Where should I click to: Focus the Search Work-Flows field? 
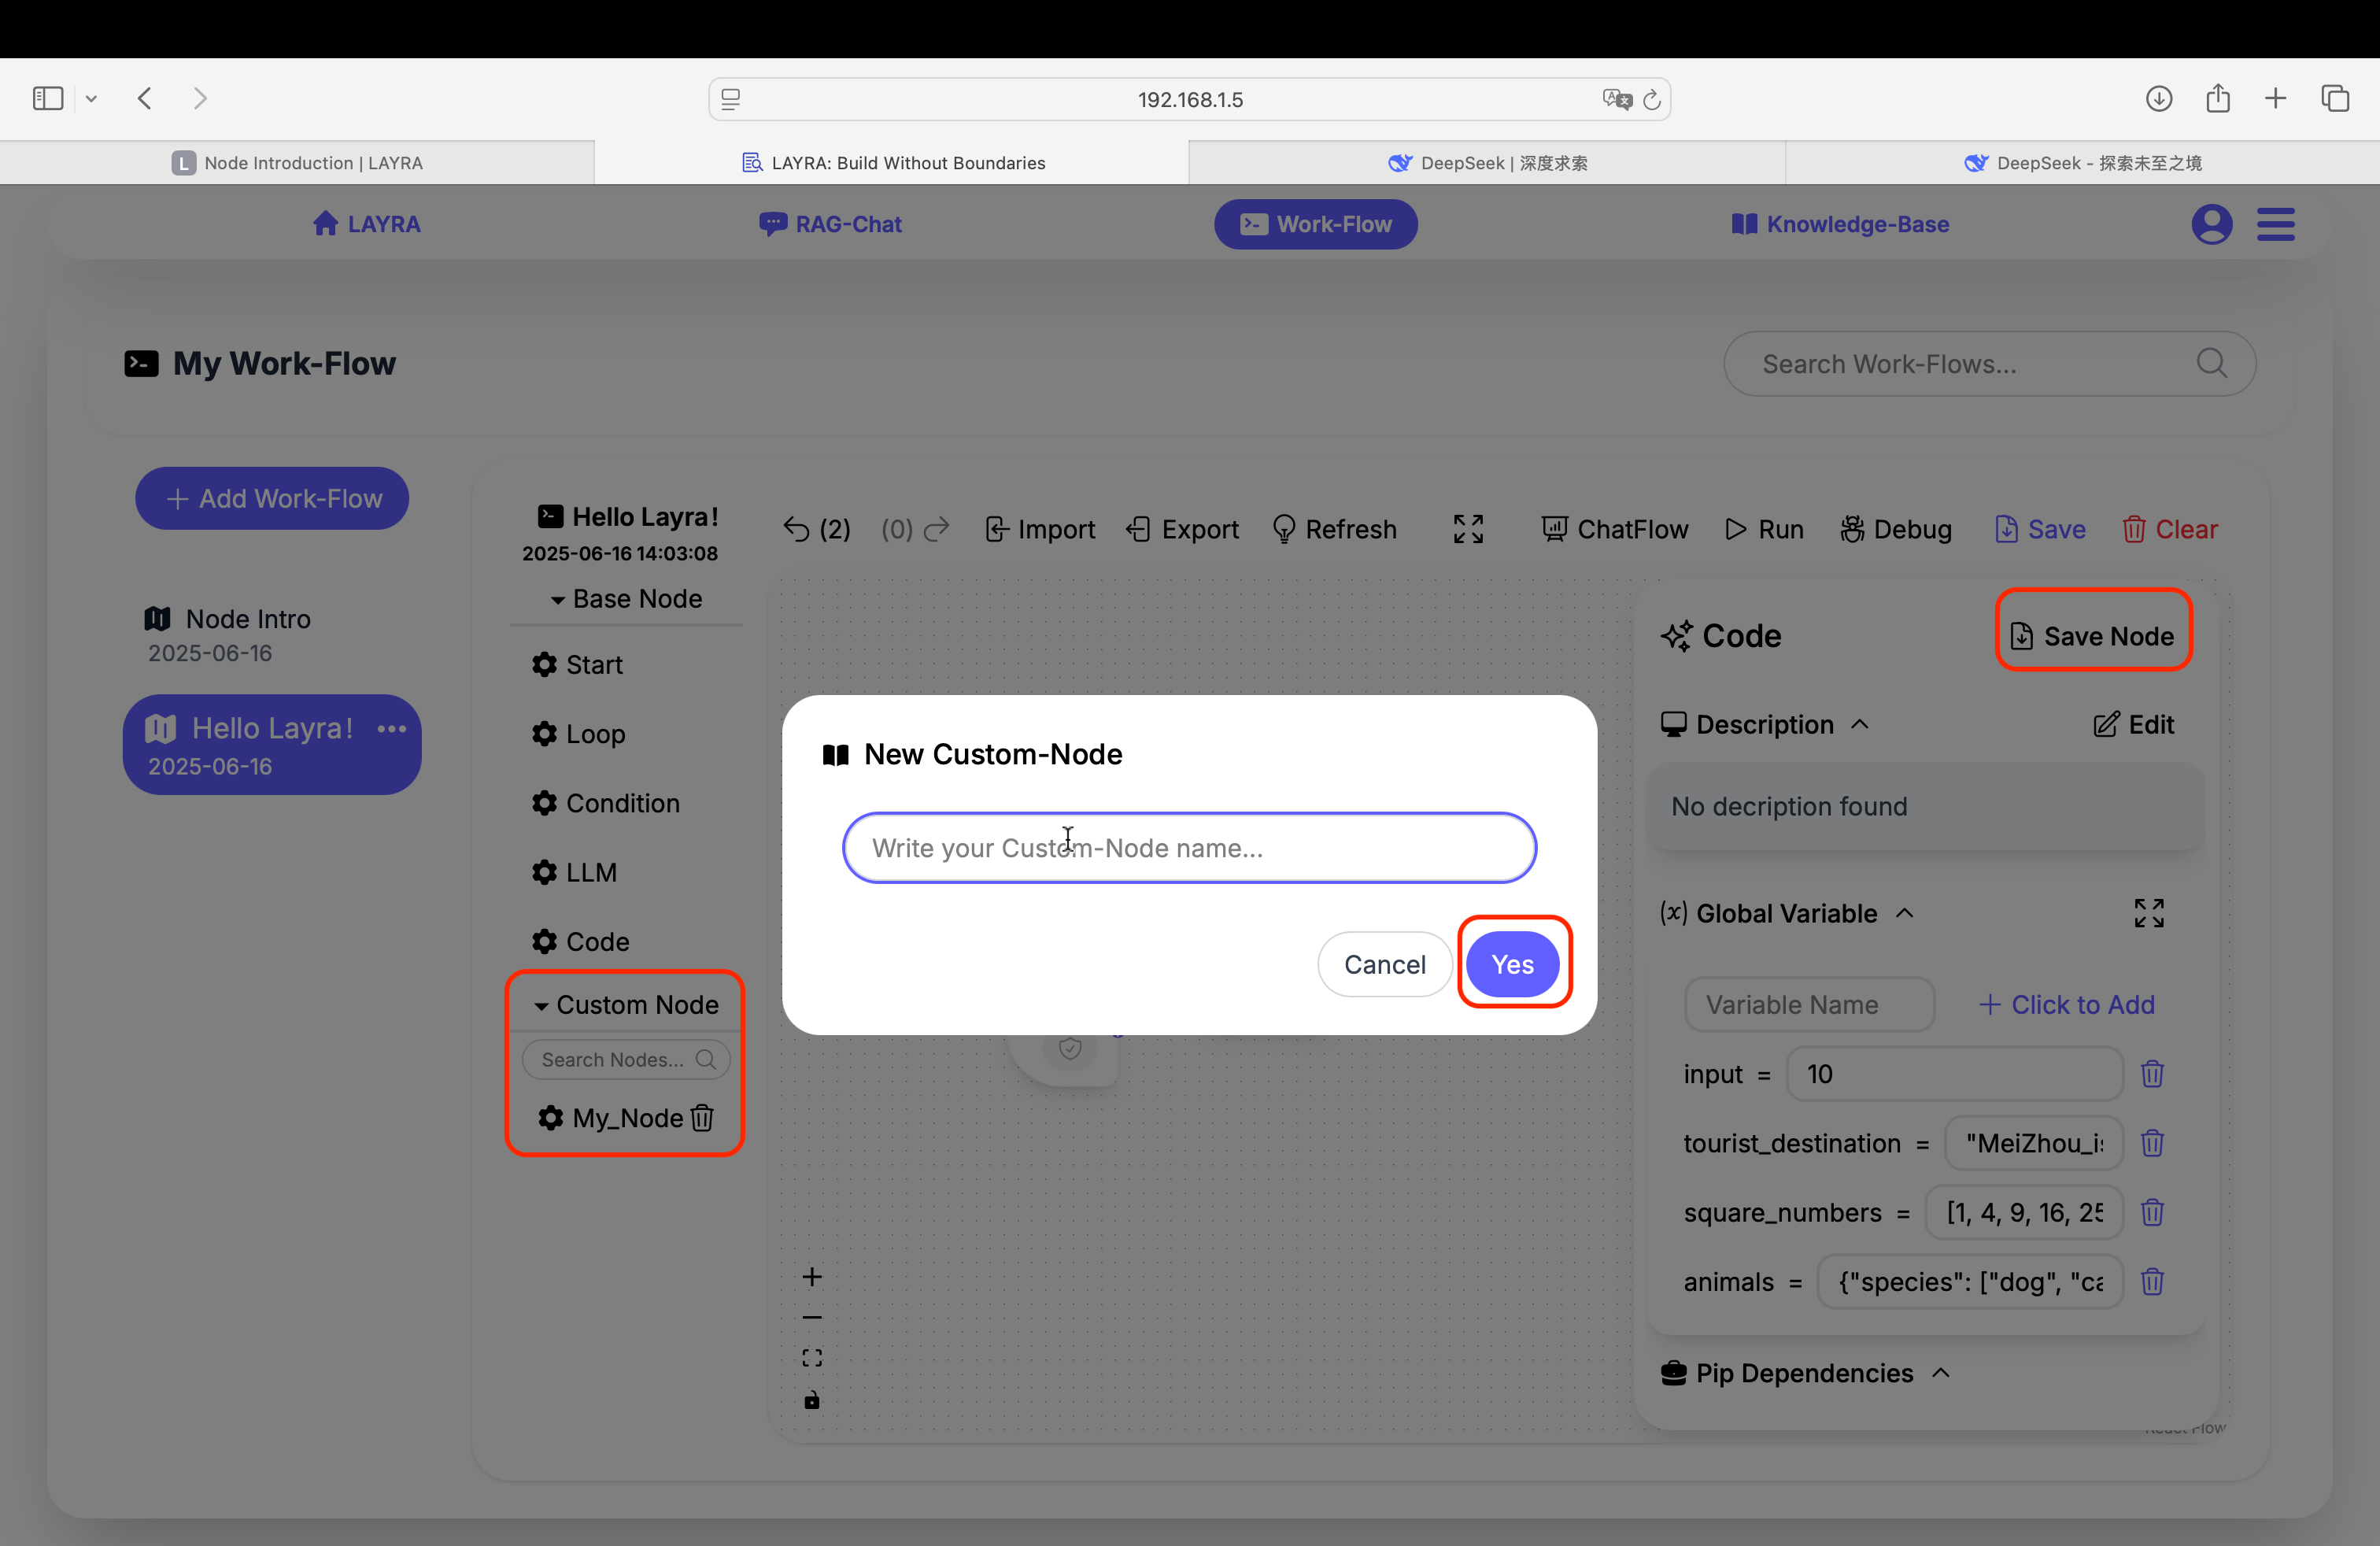tap(1989, 364)
